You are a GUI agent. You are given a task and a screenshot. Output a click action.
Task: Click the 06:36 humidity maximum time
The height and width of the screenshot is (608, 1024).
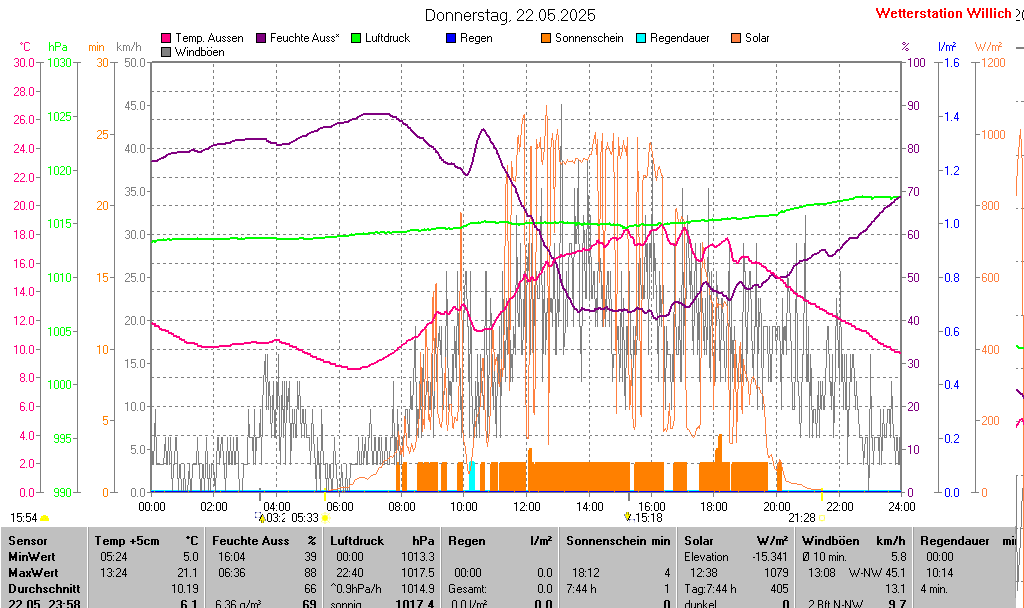232,573
